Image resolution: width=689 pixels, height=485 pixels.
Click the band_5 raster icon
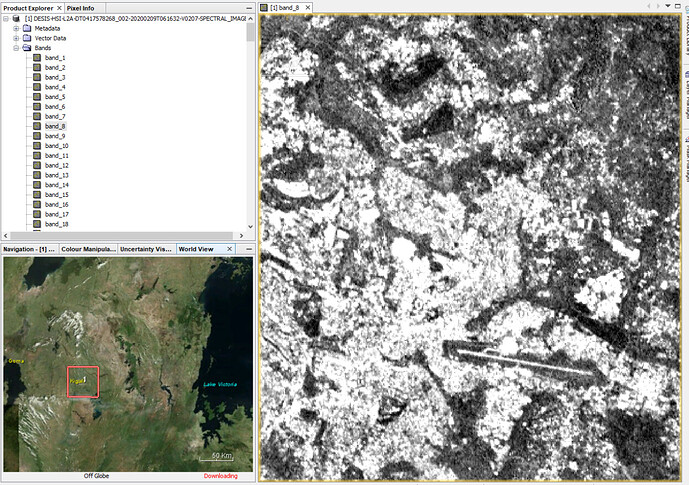(37, 97)
